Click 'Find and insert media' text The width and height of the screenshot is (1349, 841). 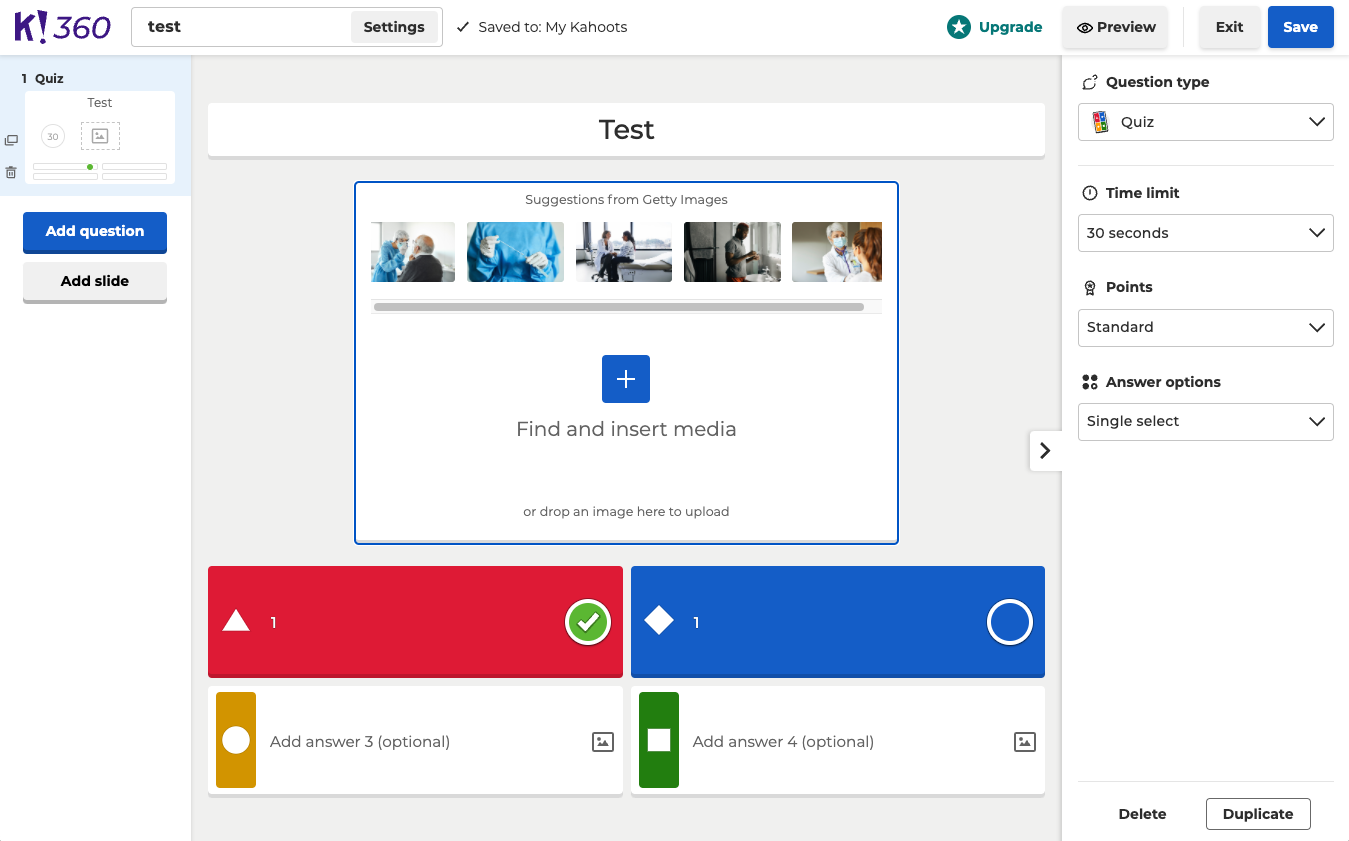(626, 429)
